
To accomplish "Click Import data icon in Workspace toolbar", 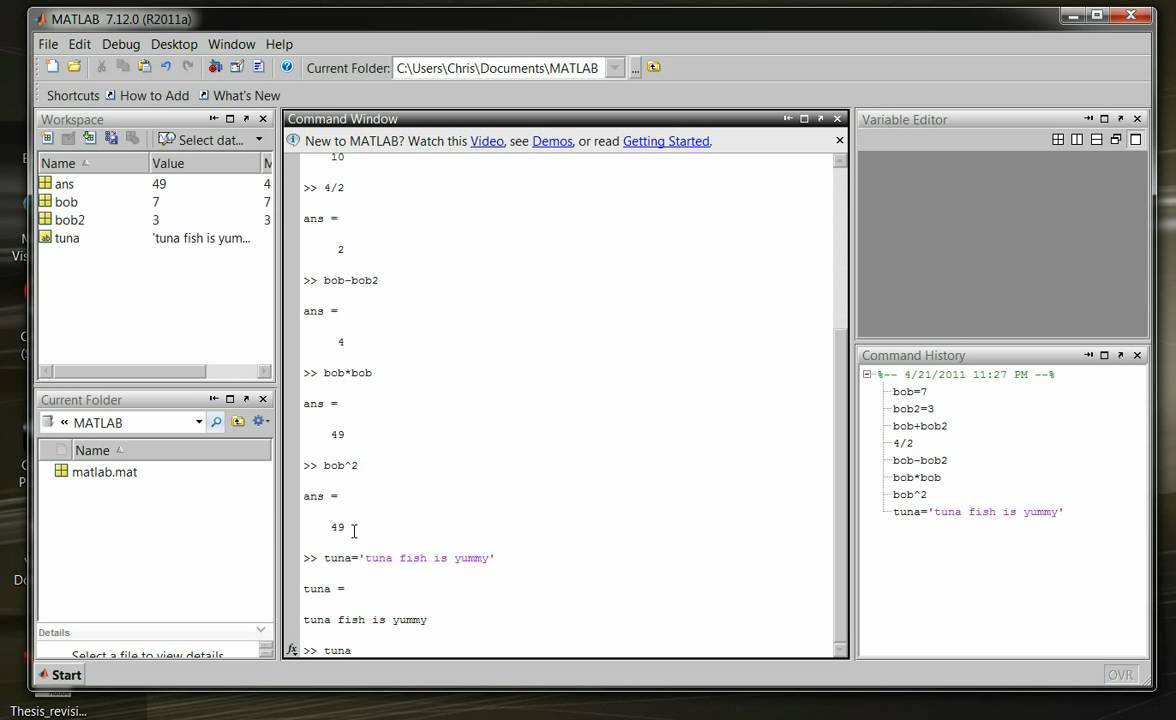I will [x=89, y=138].
